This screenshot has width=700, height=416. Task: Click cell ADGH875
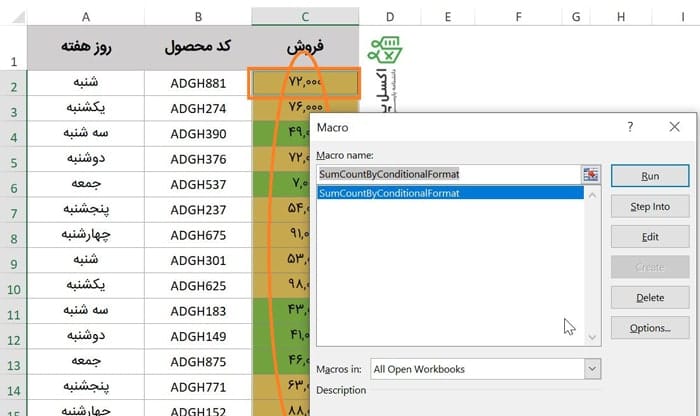tap(198, 362)
